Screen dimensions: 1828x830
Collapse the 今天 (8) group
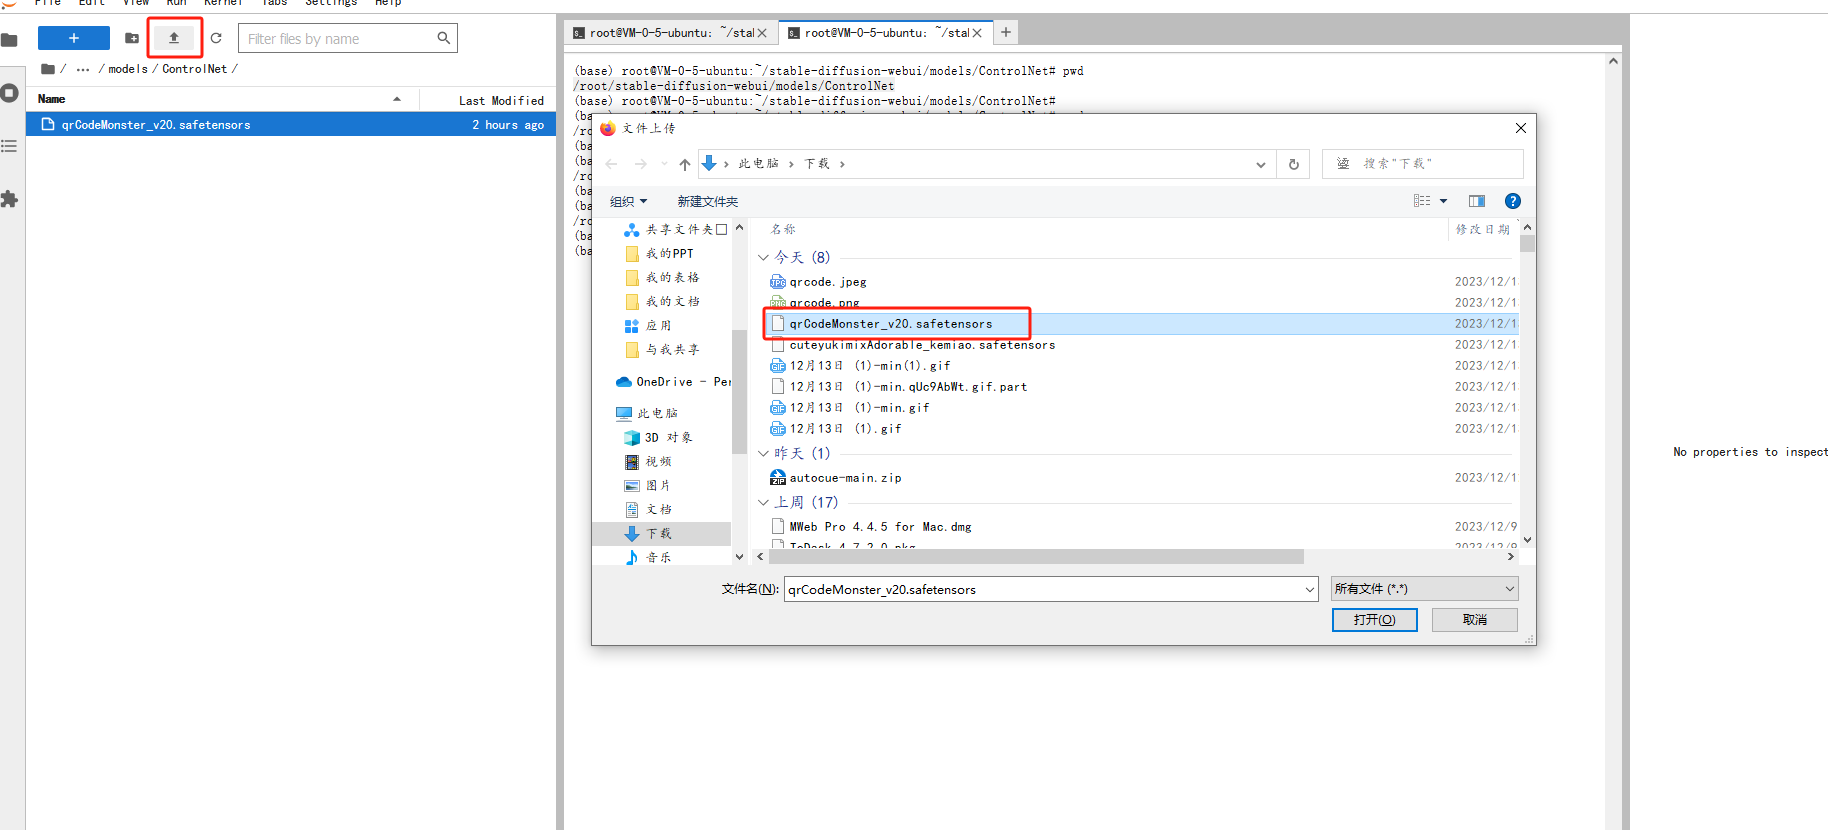pos(763,257)
